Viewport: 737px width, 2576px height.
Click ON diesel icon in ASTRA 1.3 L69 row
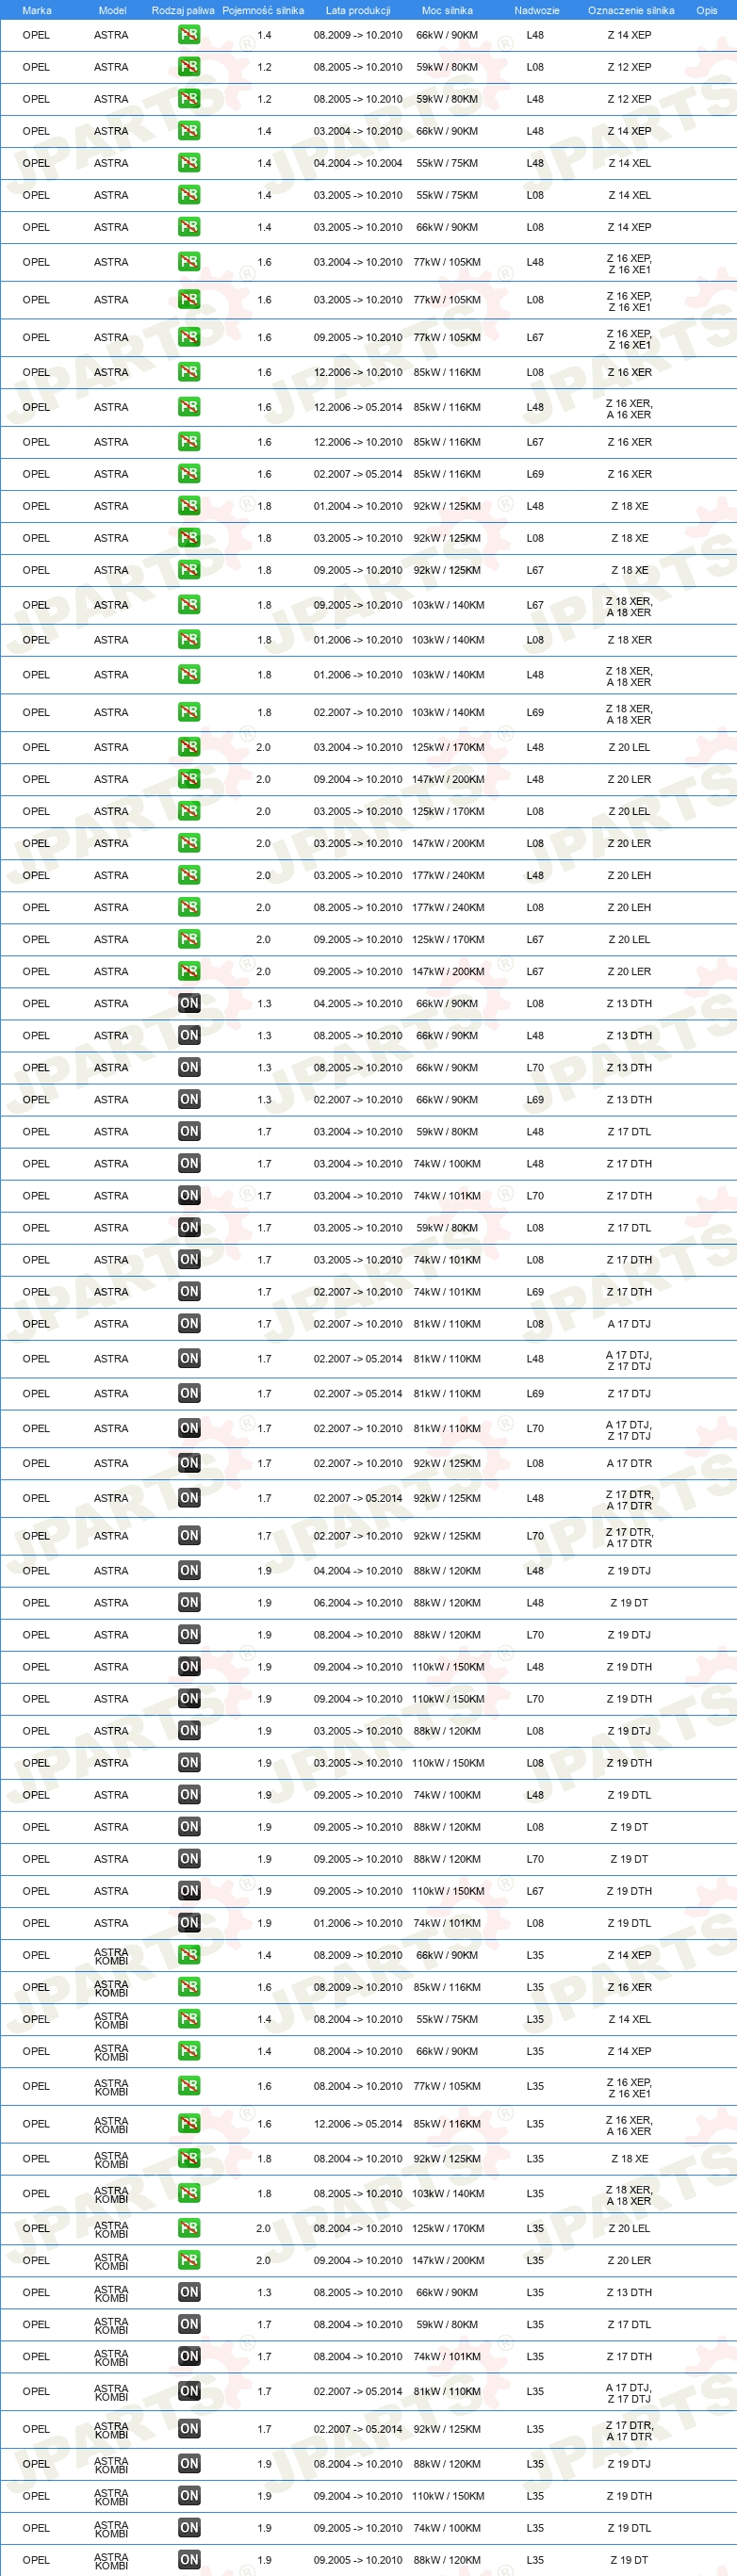(x=188, y=1099)
